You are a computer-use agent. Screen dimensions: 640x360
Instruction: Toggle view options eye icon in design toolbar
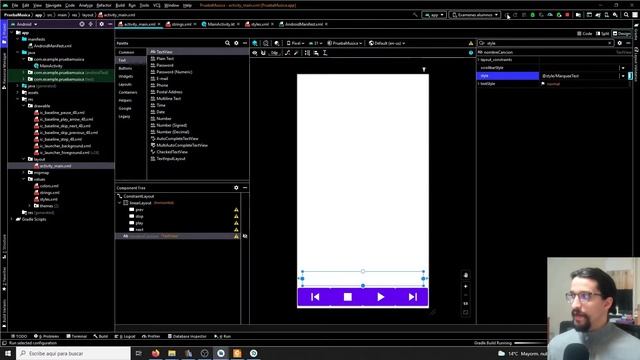pyautogui.click(x=255, y=53)
